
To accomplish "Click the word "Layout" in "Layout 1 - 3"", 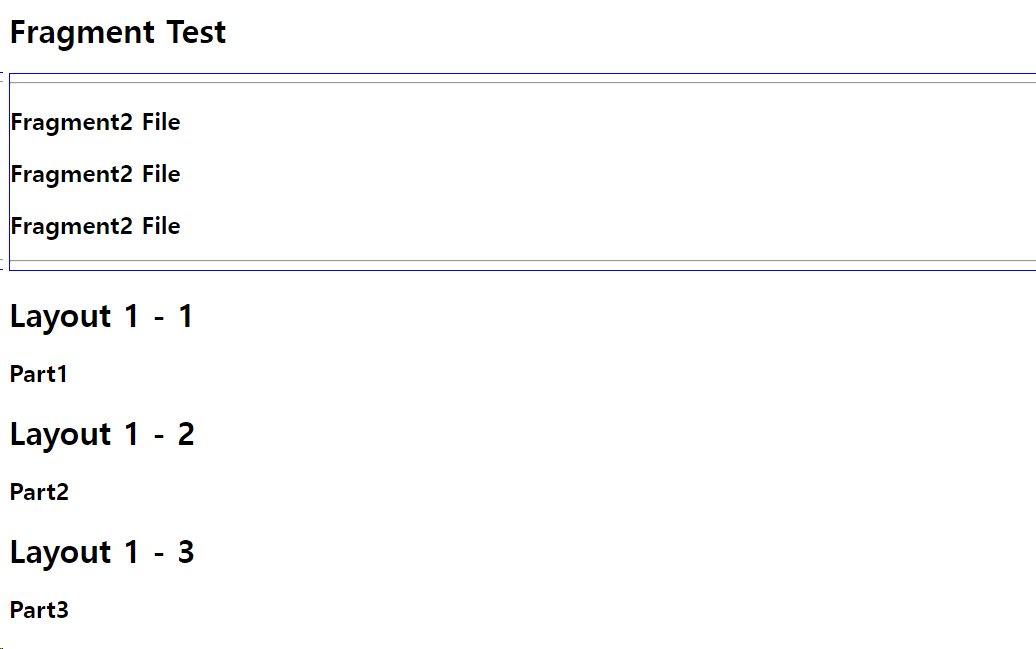I will pos(60,554).
